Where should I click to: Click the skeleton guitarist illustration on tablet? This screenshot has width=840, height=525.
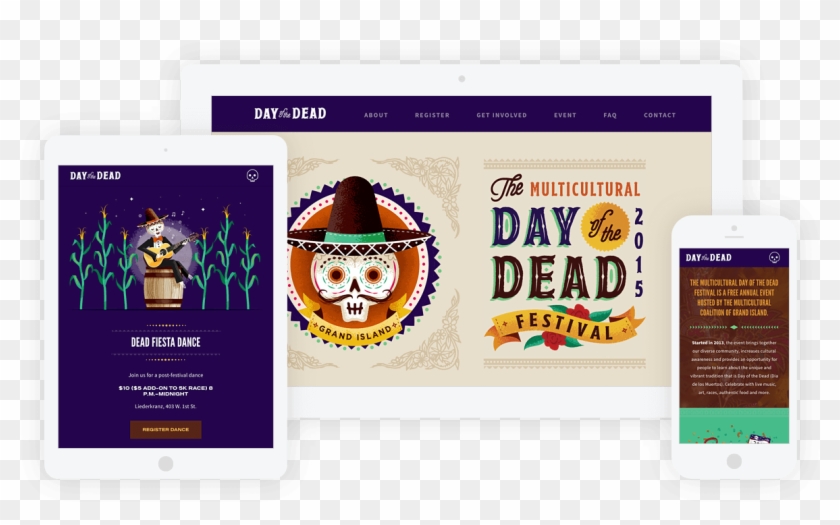pyautogui.click(x=165, y=257)
